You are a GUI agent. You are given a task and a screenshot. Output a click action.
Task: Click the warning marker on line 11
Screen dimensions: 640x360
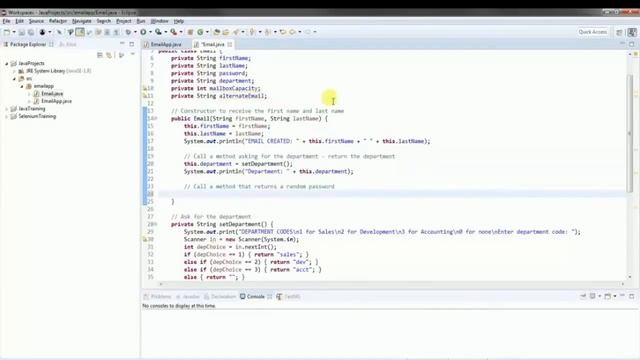144,96
